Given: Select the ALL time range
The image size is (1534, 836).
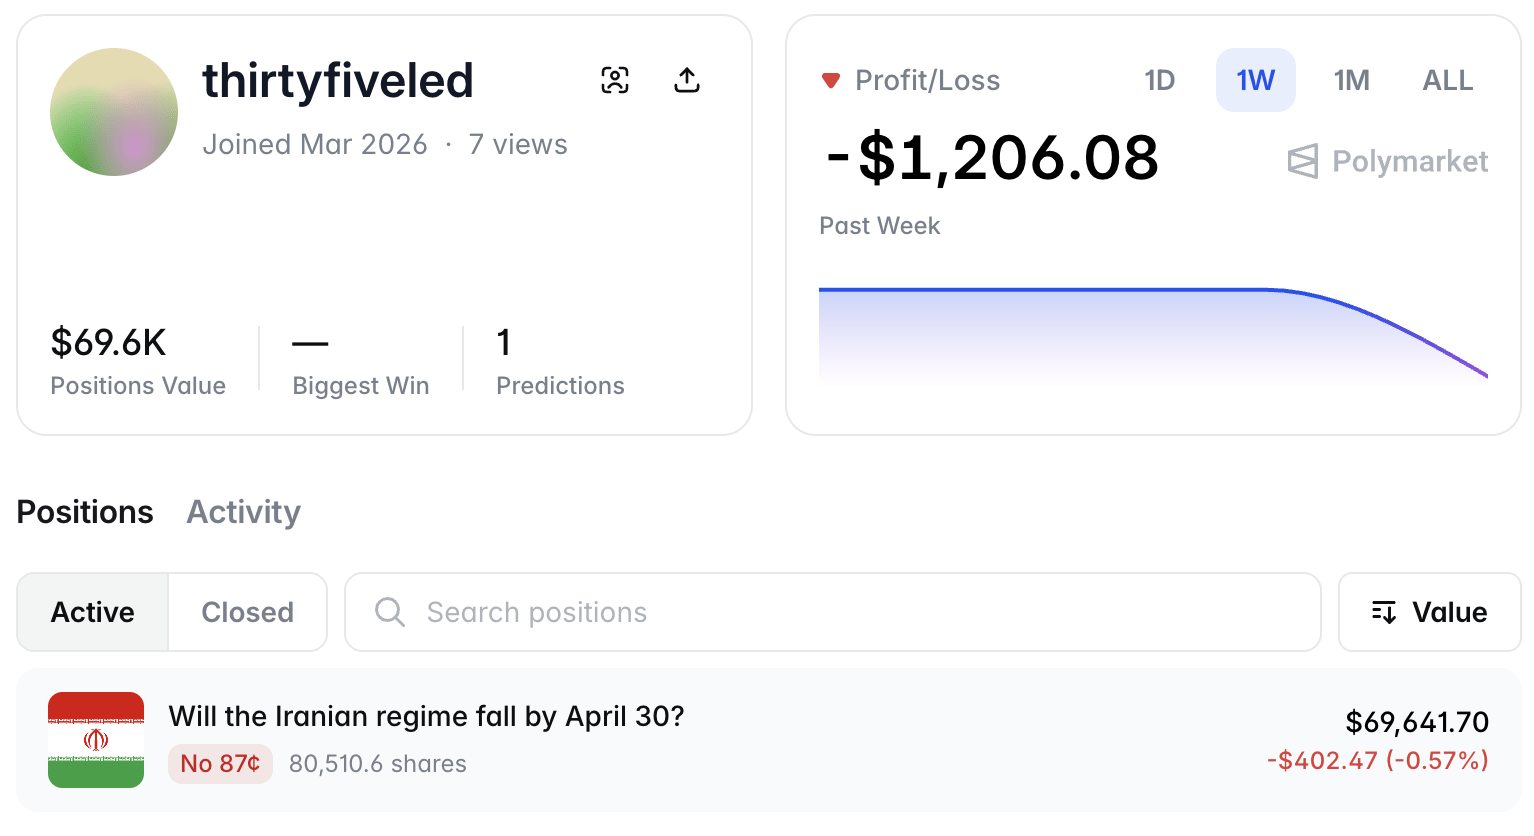Looking at the screenshot, I should coord(1447,80).
